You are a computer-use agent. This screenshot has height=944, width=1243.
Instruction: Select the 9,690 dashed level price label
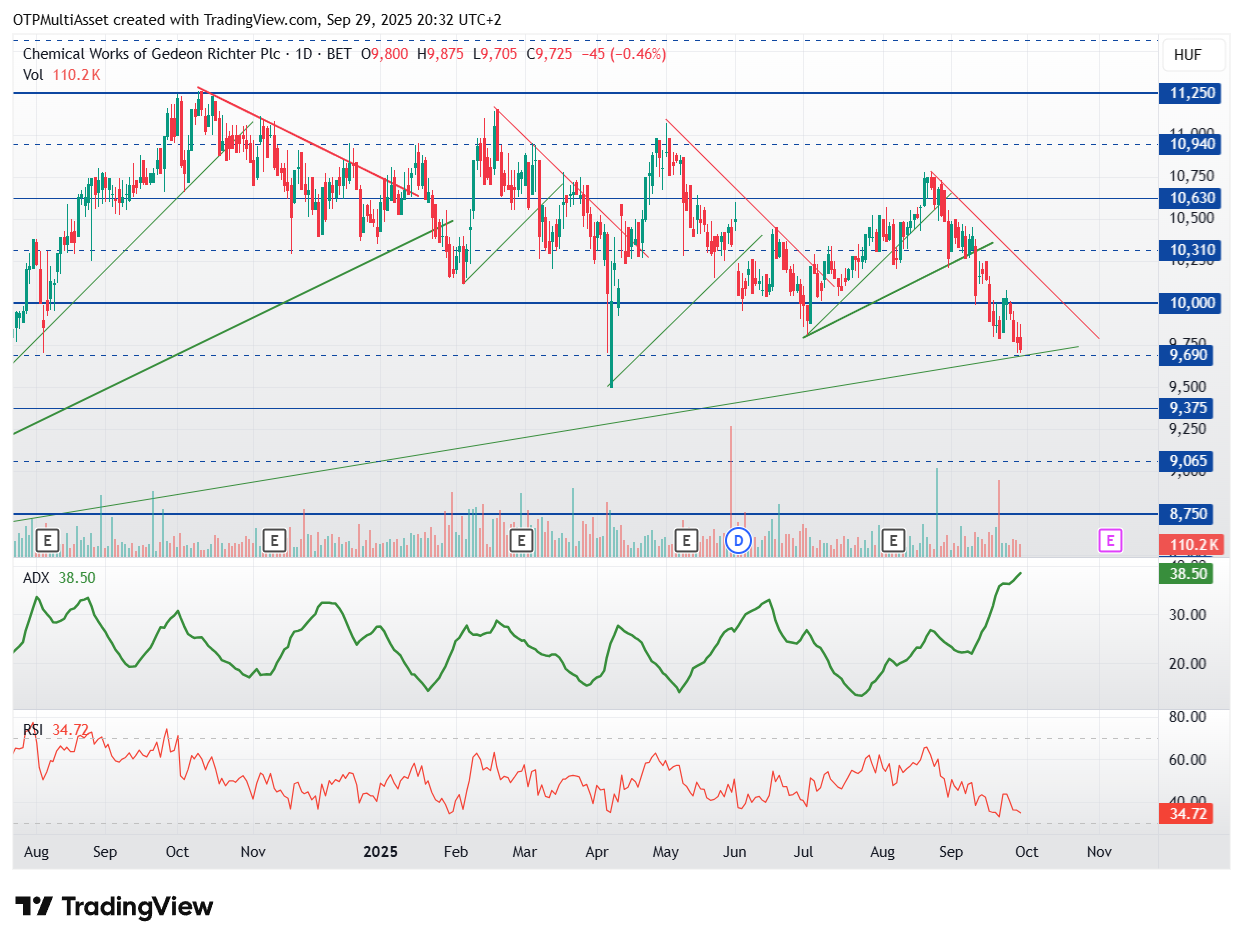pyautogui.click(x=1188, y=355)
